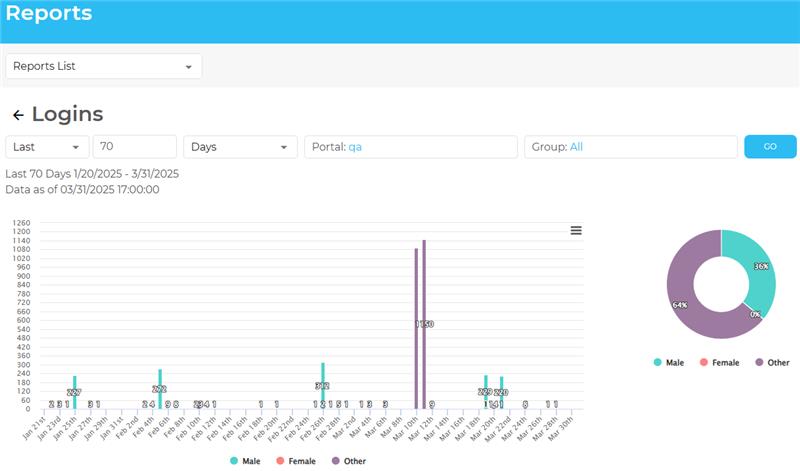The width and height of the screenshot is (800, 471).
Task: Click the Group: All field
Action: coord(630,147)
